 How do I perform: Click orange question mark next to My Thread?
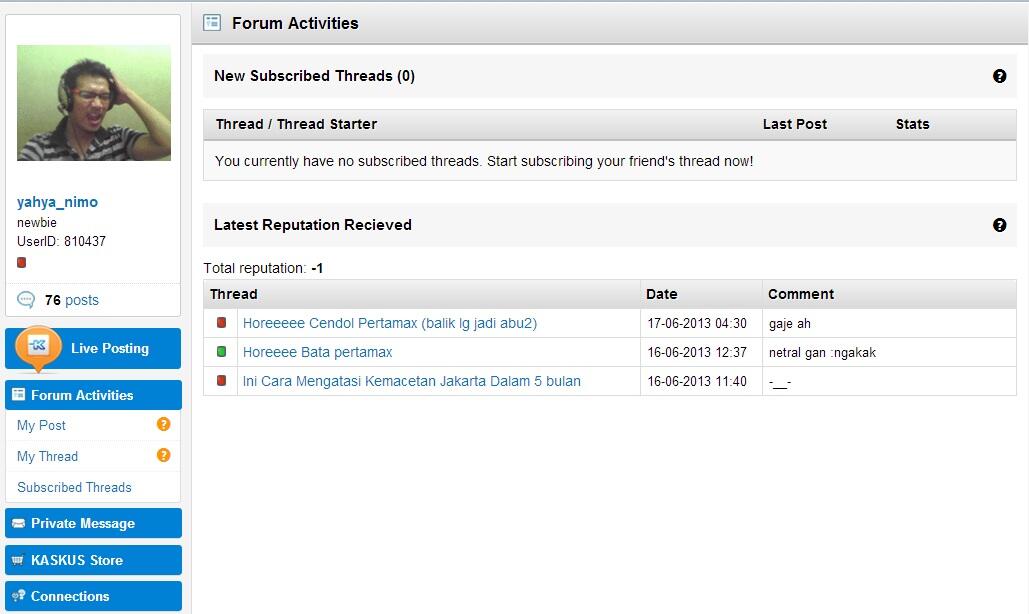click(x=163, y=455)
